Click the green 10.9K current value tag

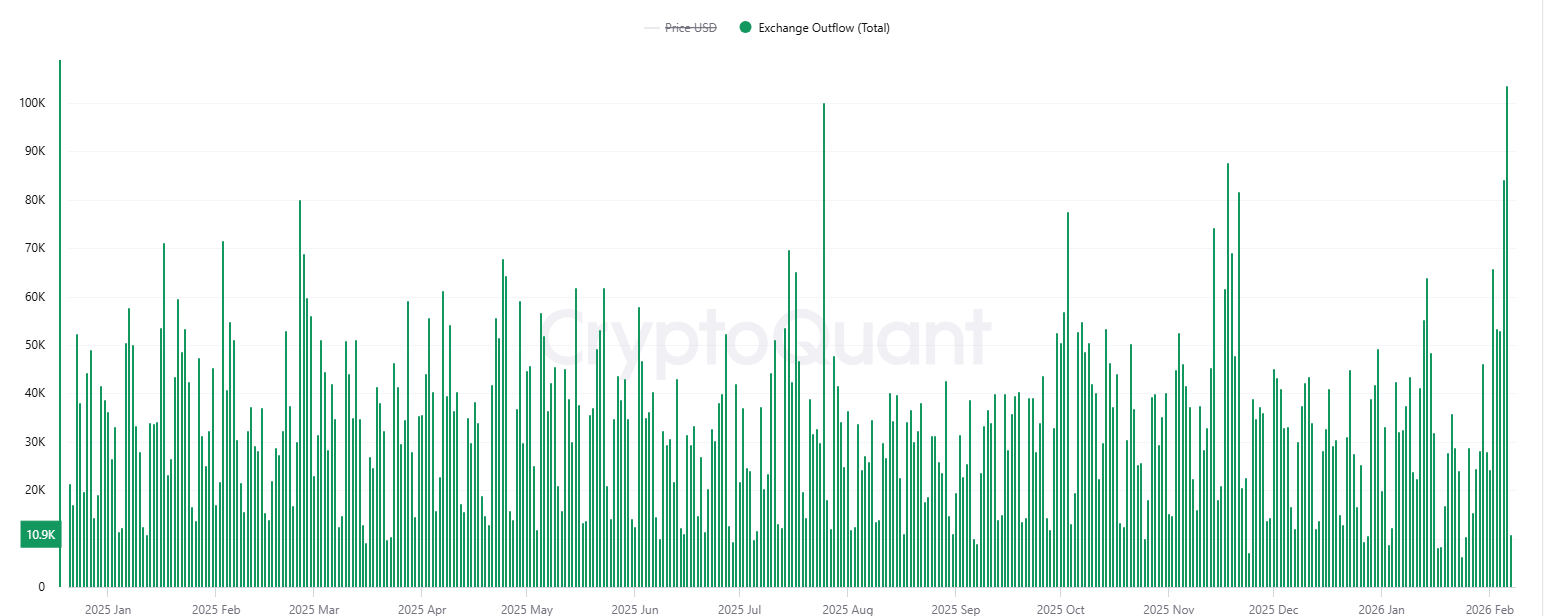click(41, 535)
